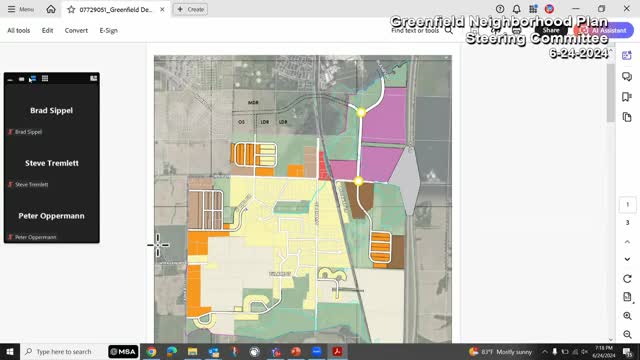Close the 07729051_Greenfield document tab
The image size is (640, 360).
point(162,9)
